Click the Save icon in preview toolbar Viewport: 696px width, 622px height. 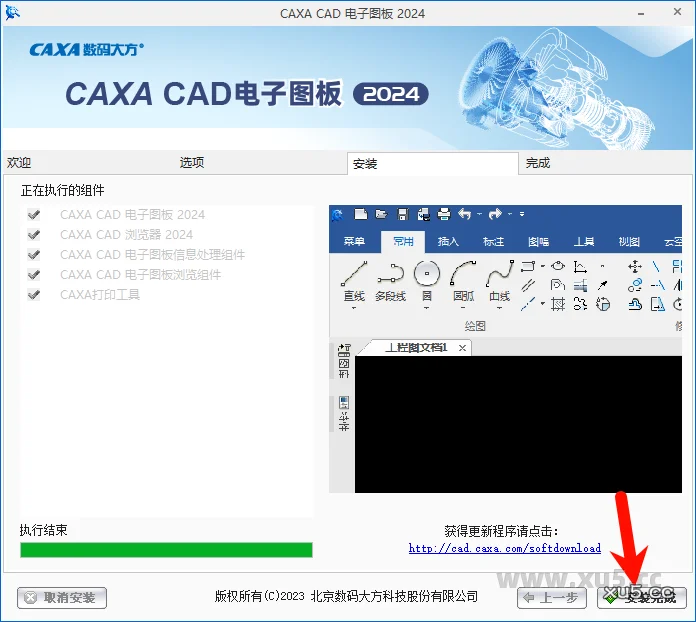pos(402,214)
